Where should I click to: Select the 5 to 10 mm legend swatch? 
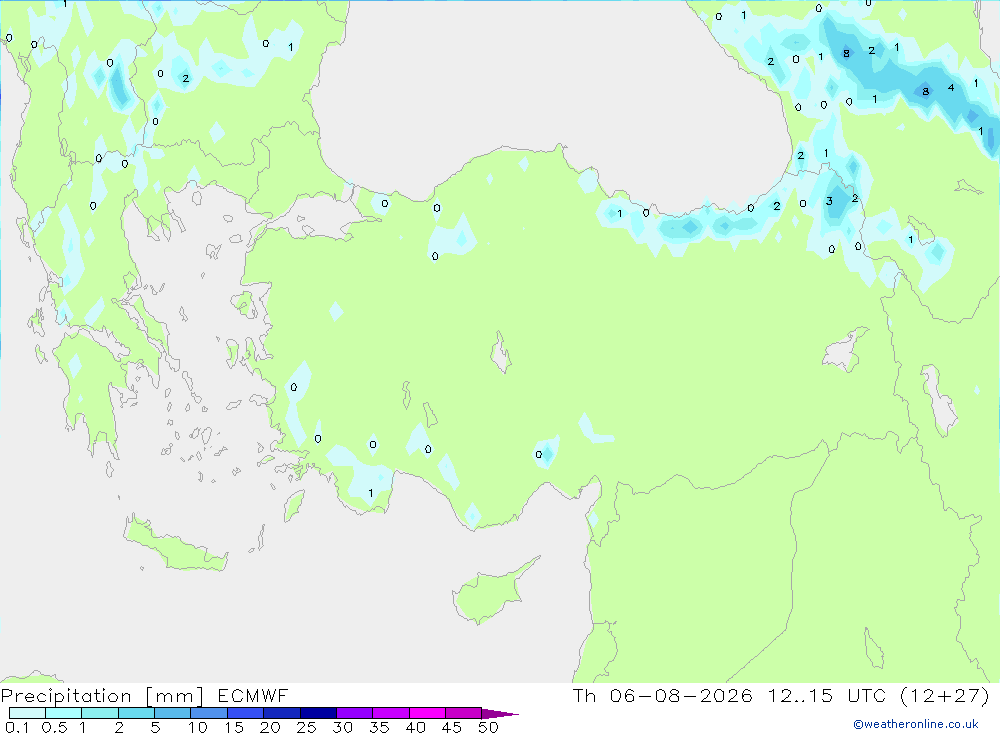coord(173,713)
